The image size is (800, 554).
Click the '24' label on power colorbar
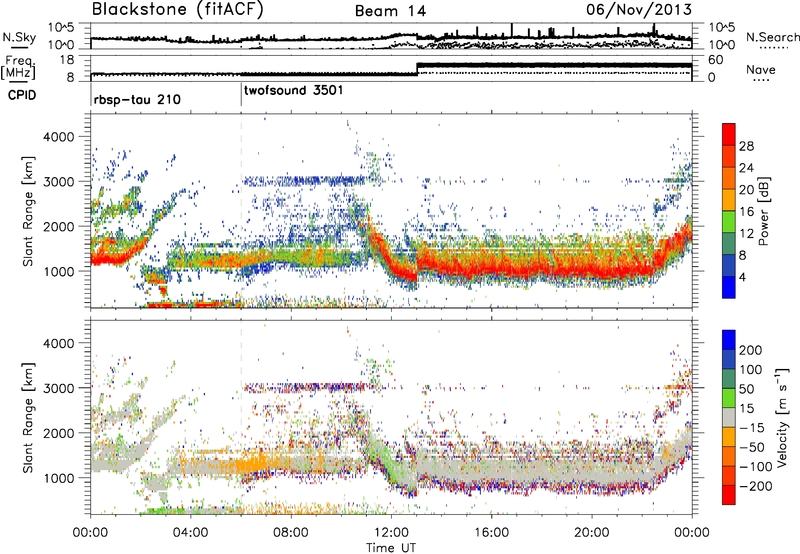[746, 168]
